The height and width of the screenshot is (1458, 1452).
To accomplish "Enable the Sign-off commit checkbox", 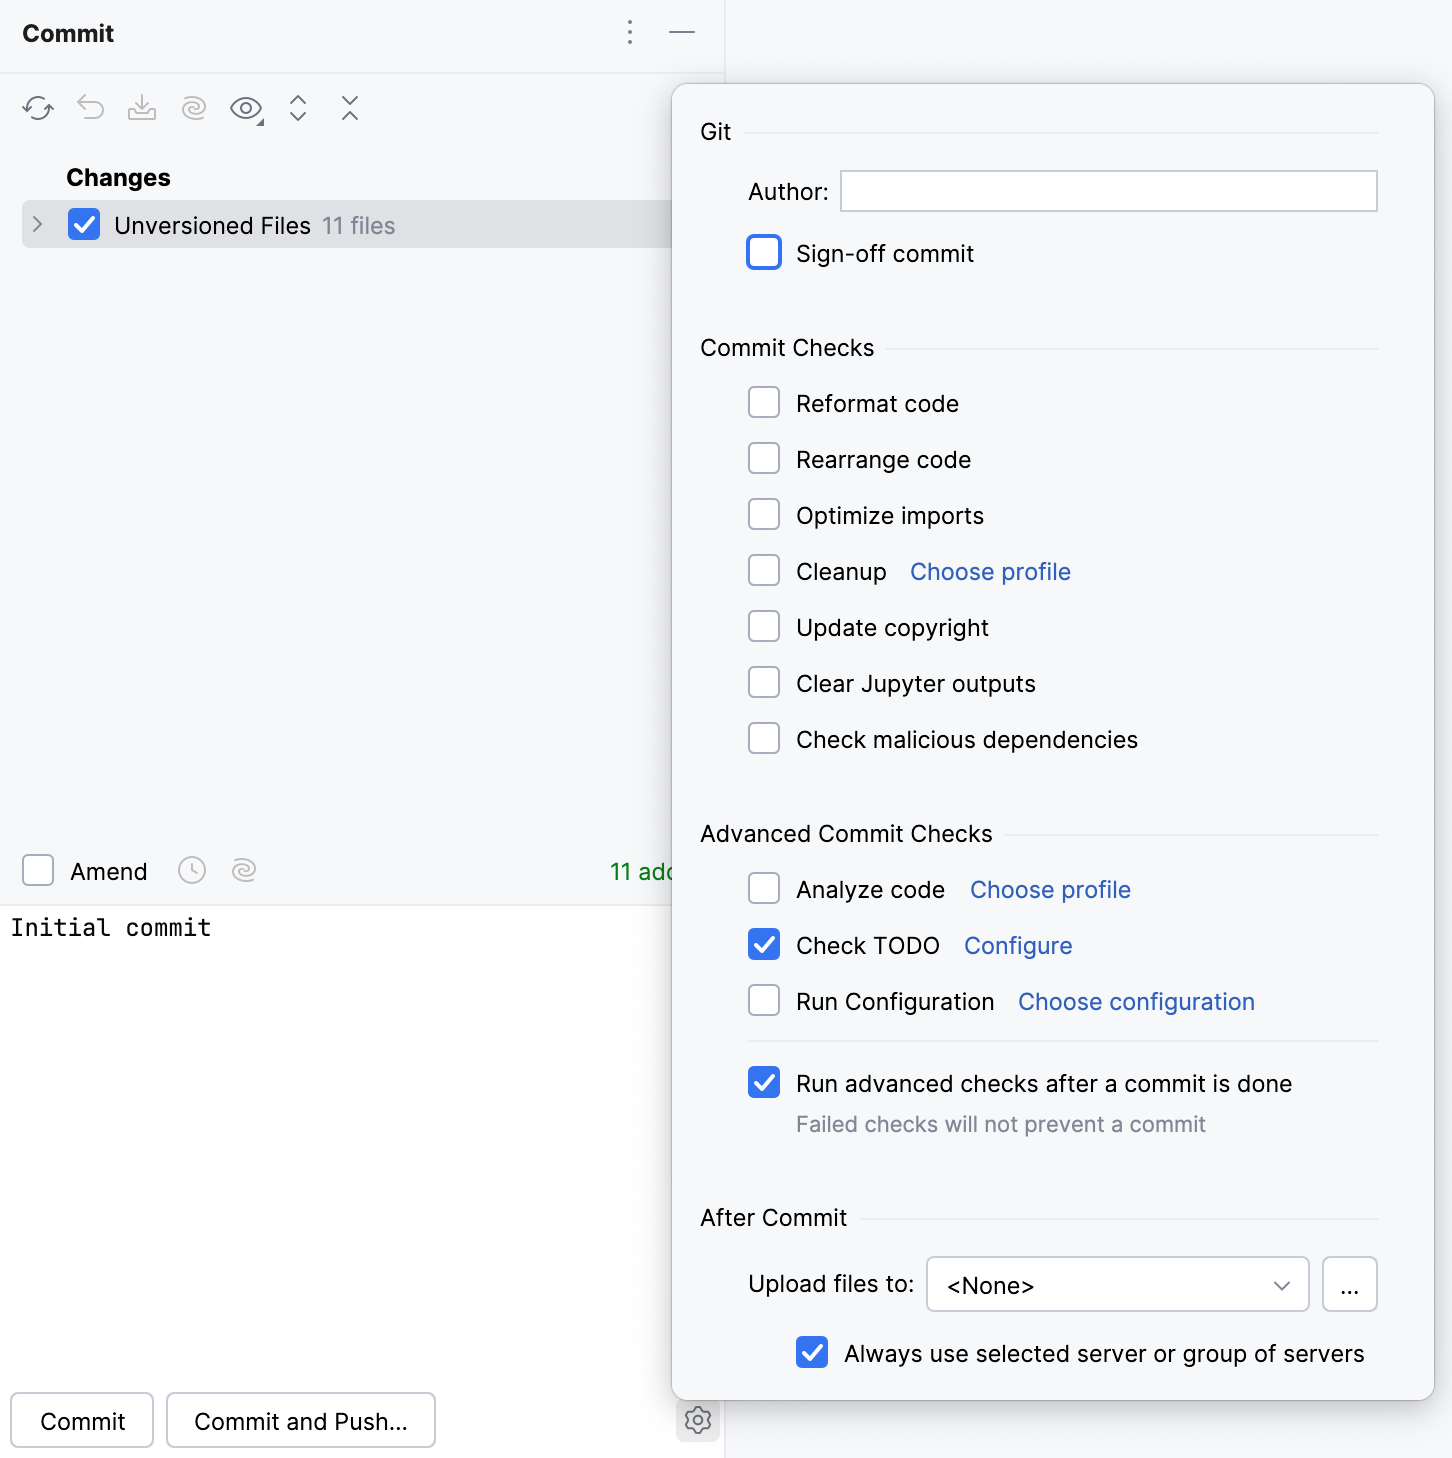I will [763, 252].
